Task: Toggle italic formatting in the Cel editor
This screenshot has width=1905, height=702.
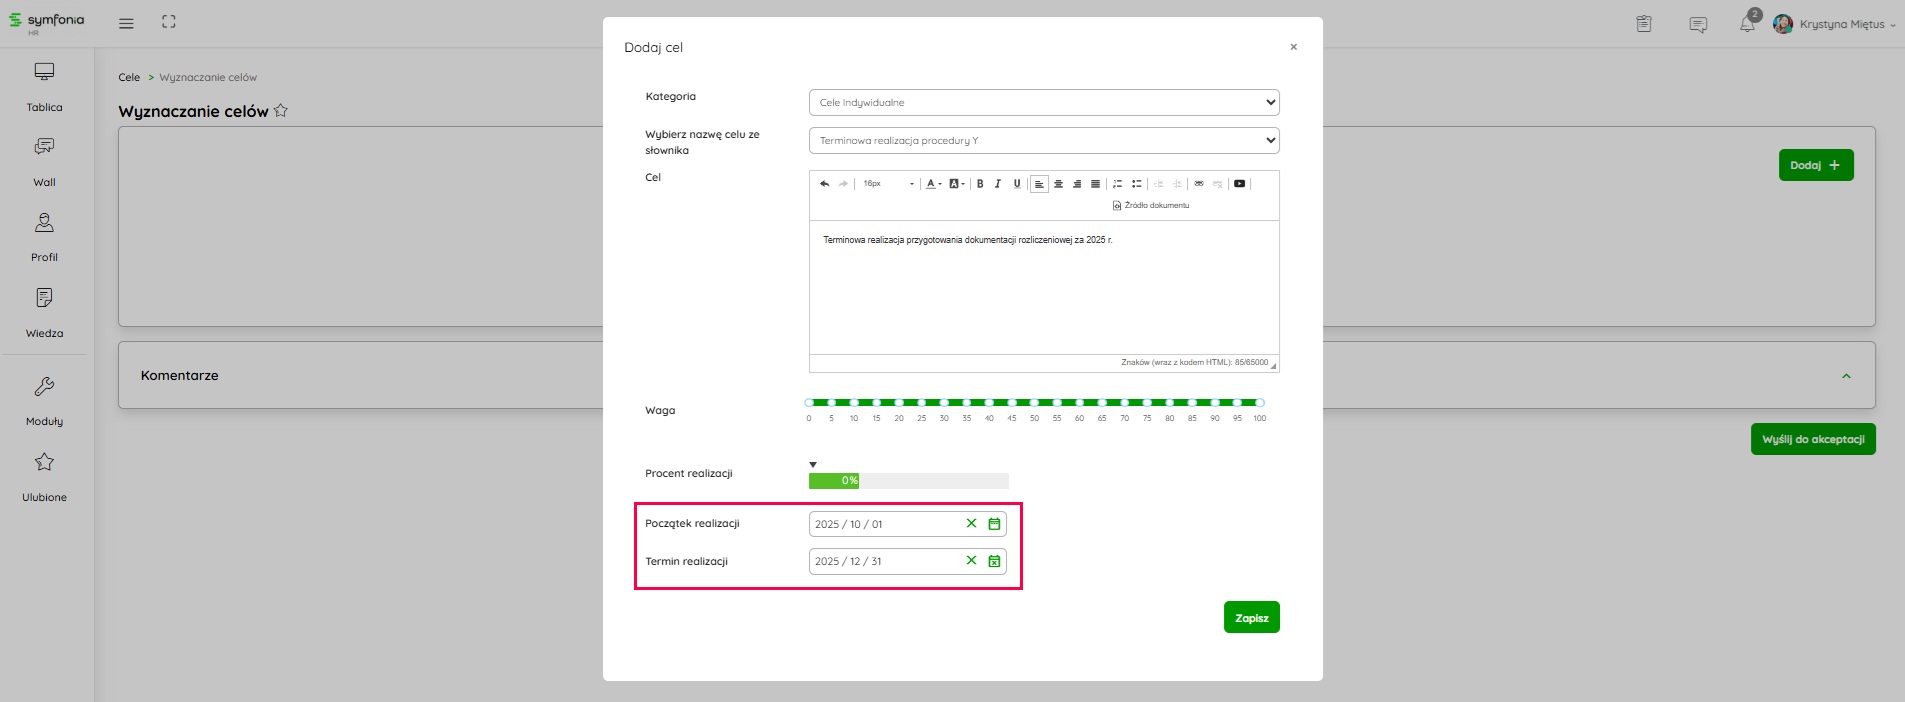Action: pos(998,184)
